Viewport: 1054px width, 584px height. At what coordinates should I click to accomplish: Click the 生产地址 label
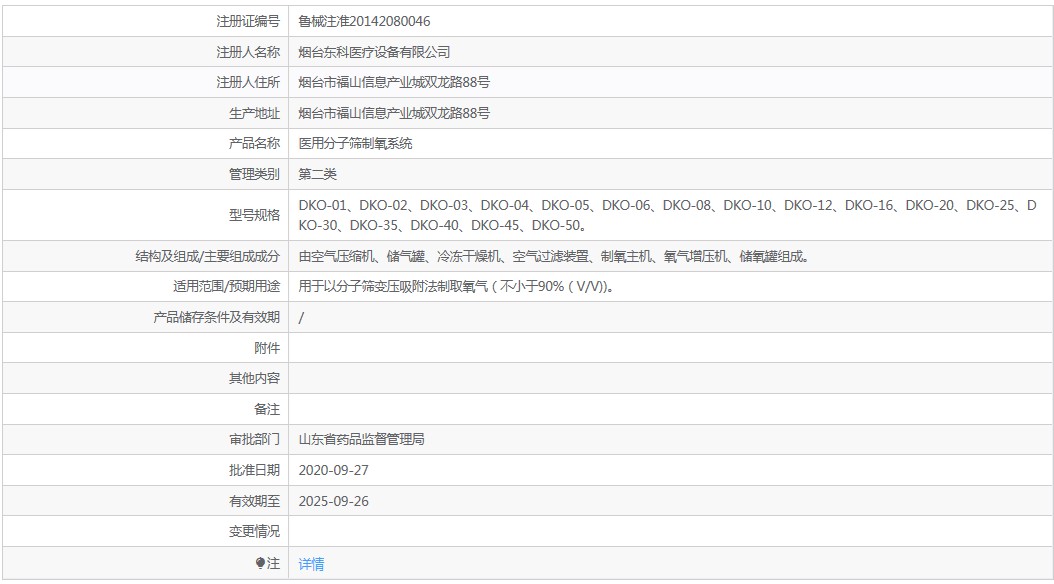[x=254, y=113]
